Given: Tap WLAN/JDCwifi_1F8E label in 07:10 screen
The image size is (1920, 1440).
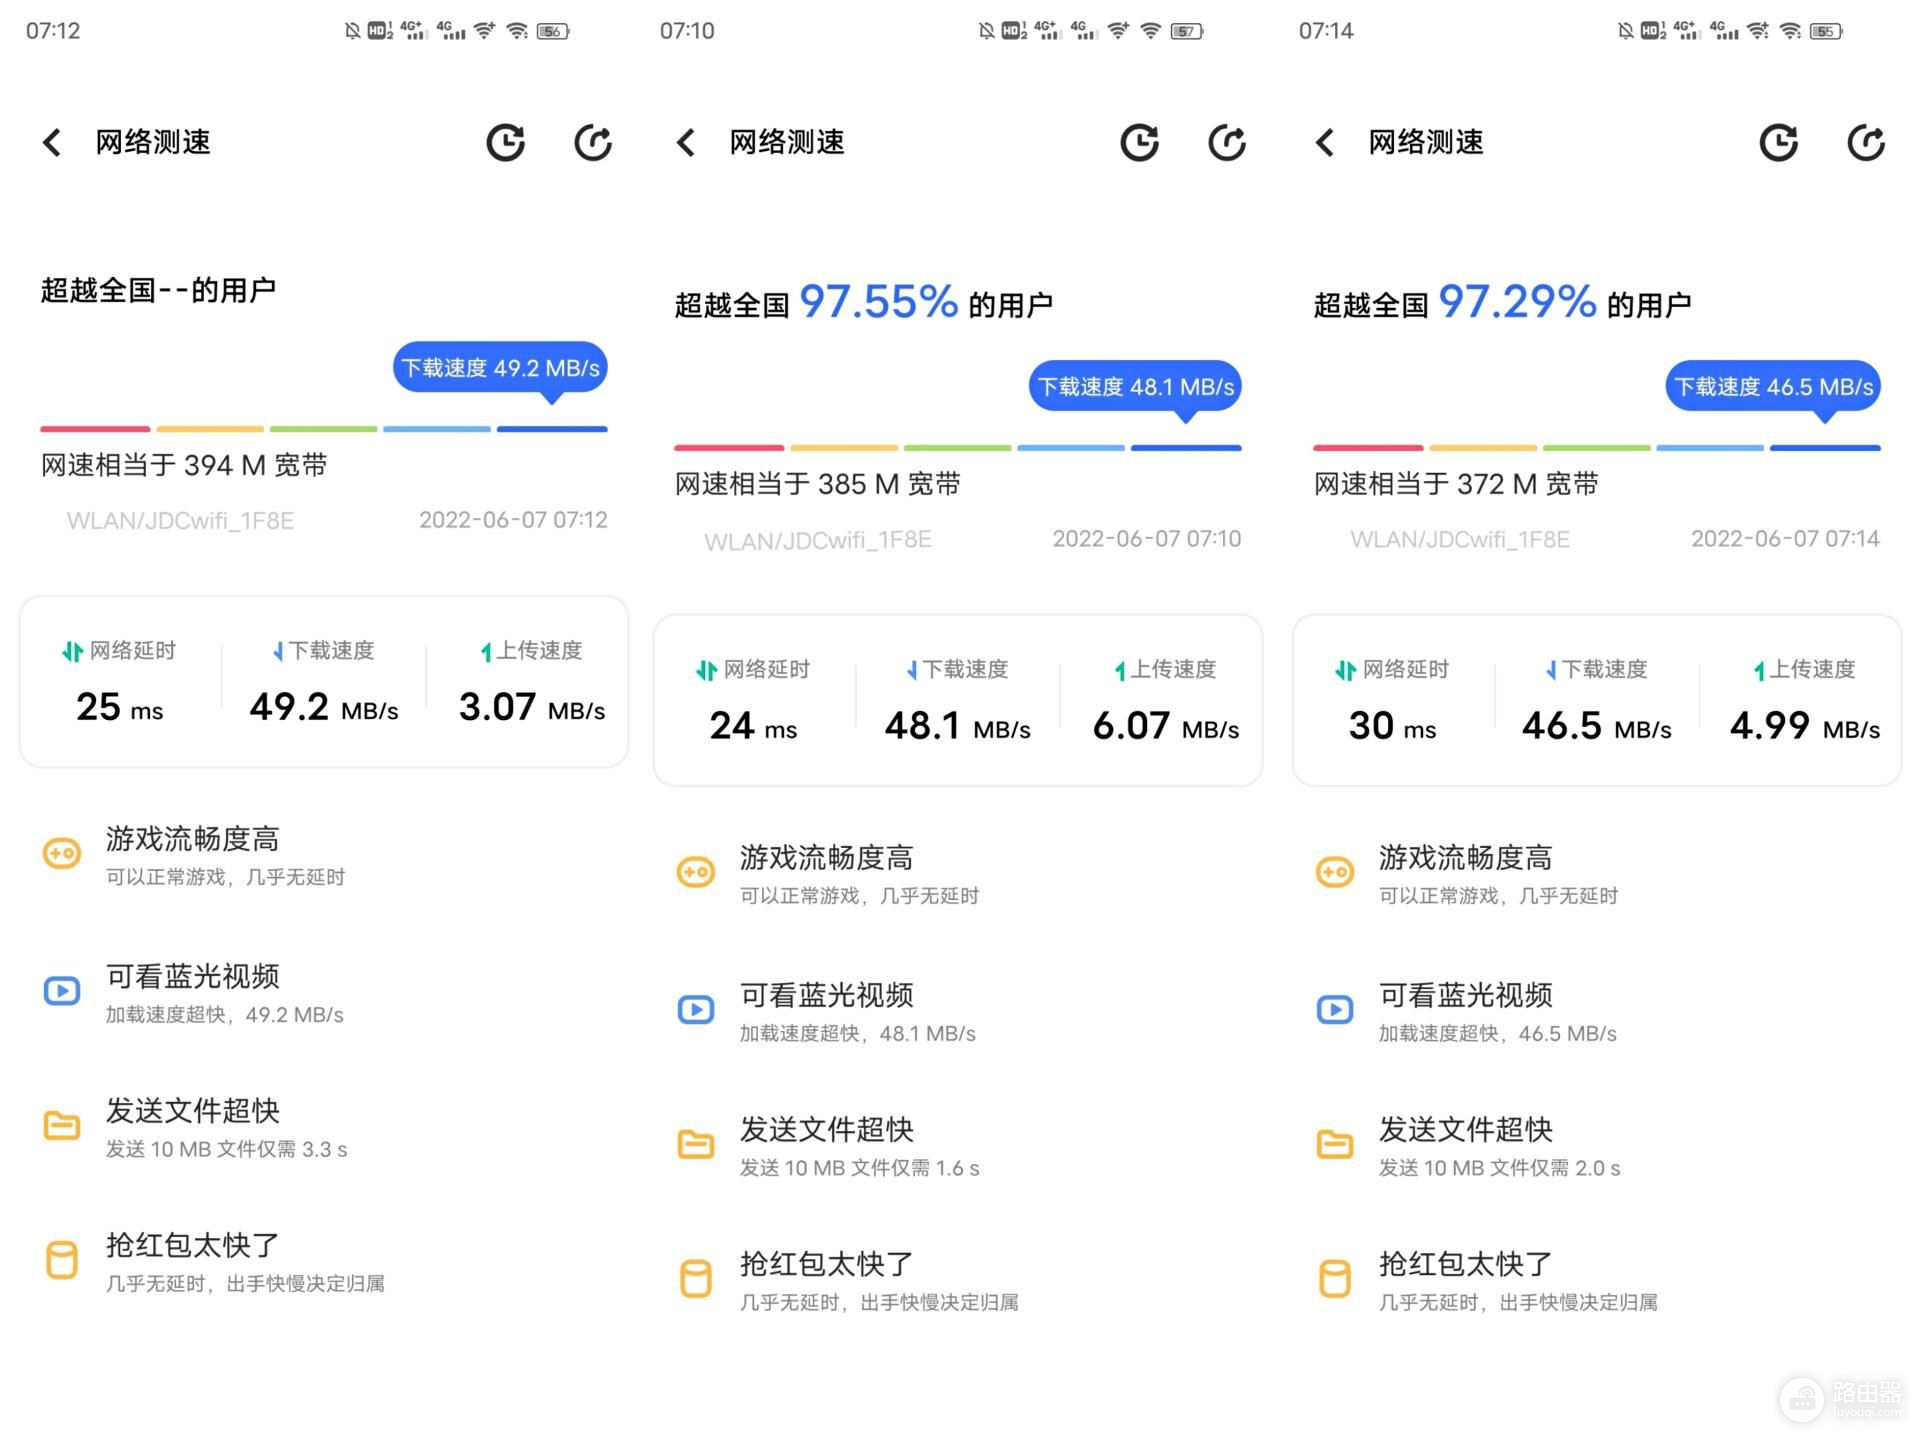Looking at the screenshot, I should 818,541.
